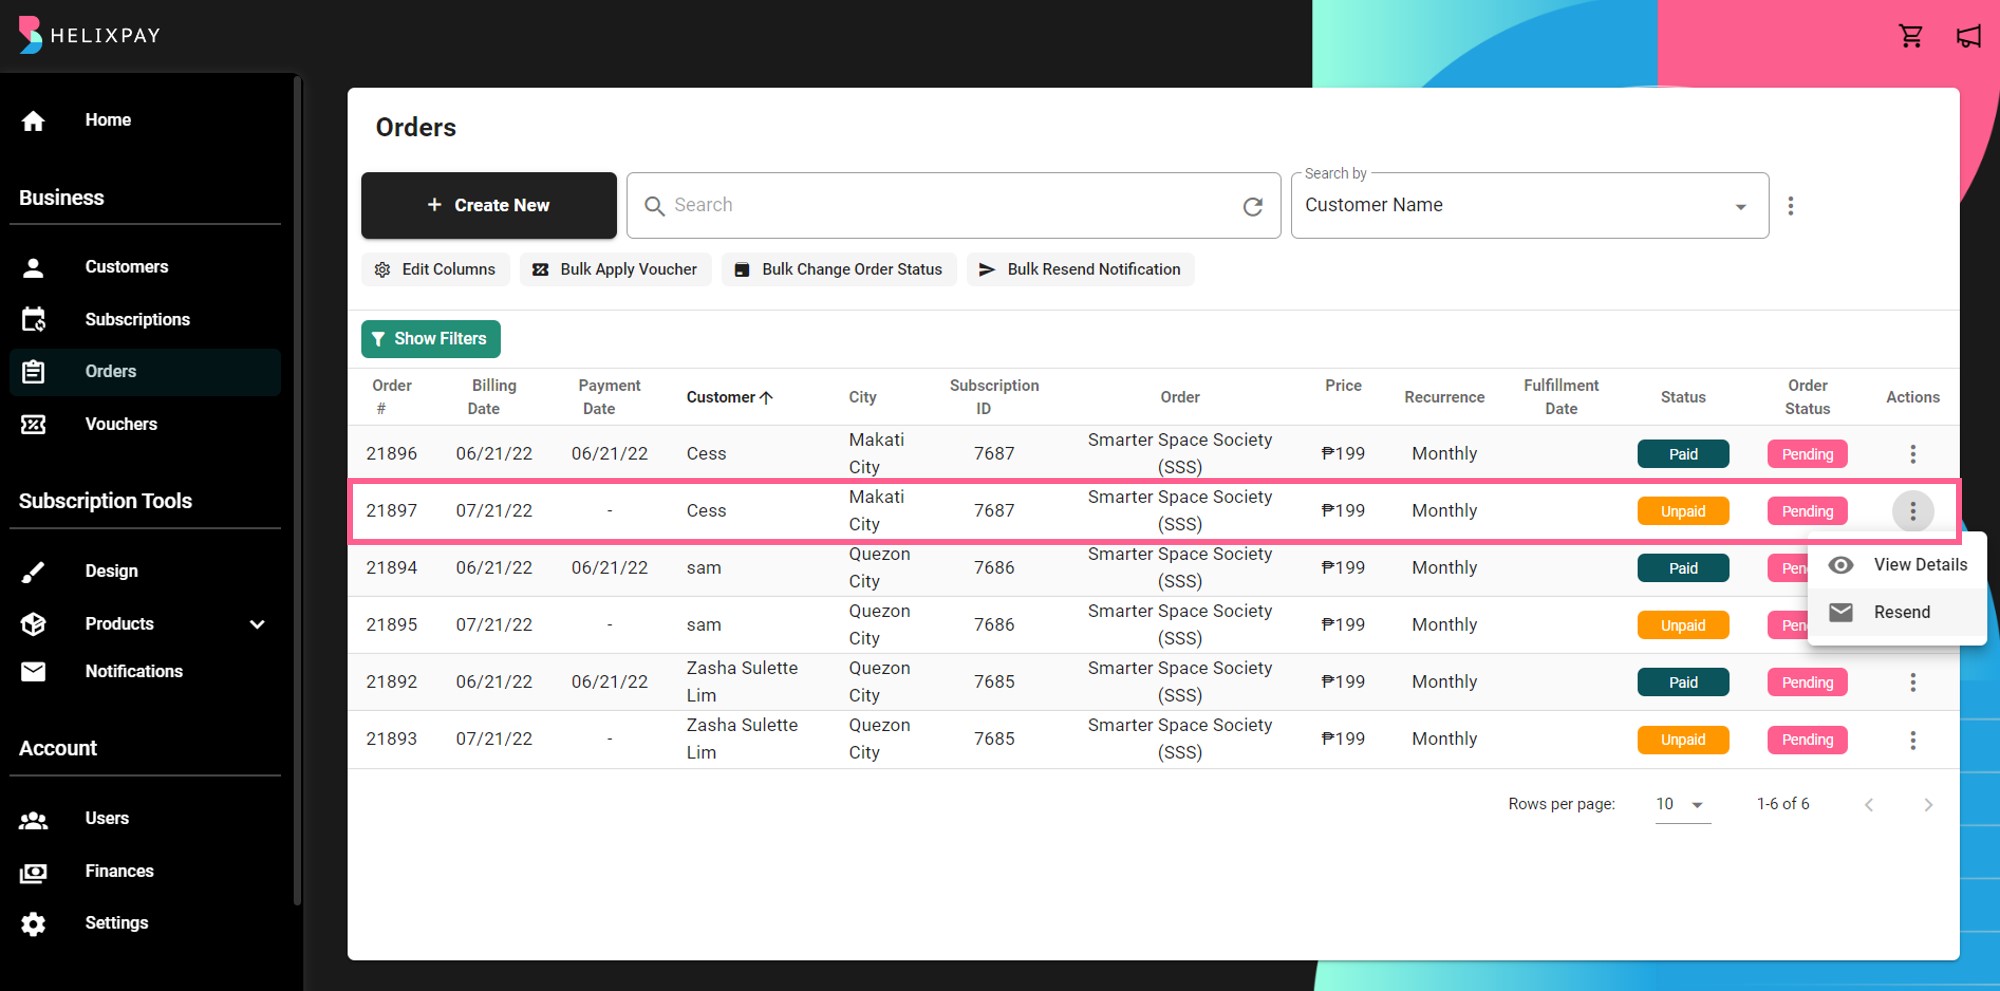The image size is (2000, 991).
Task: Click the Payment Date column header
Action: (x=609, y=397)
